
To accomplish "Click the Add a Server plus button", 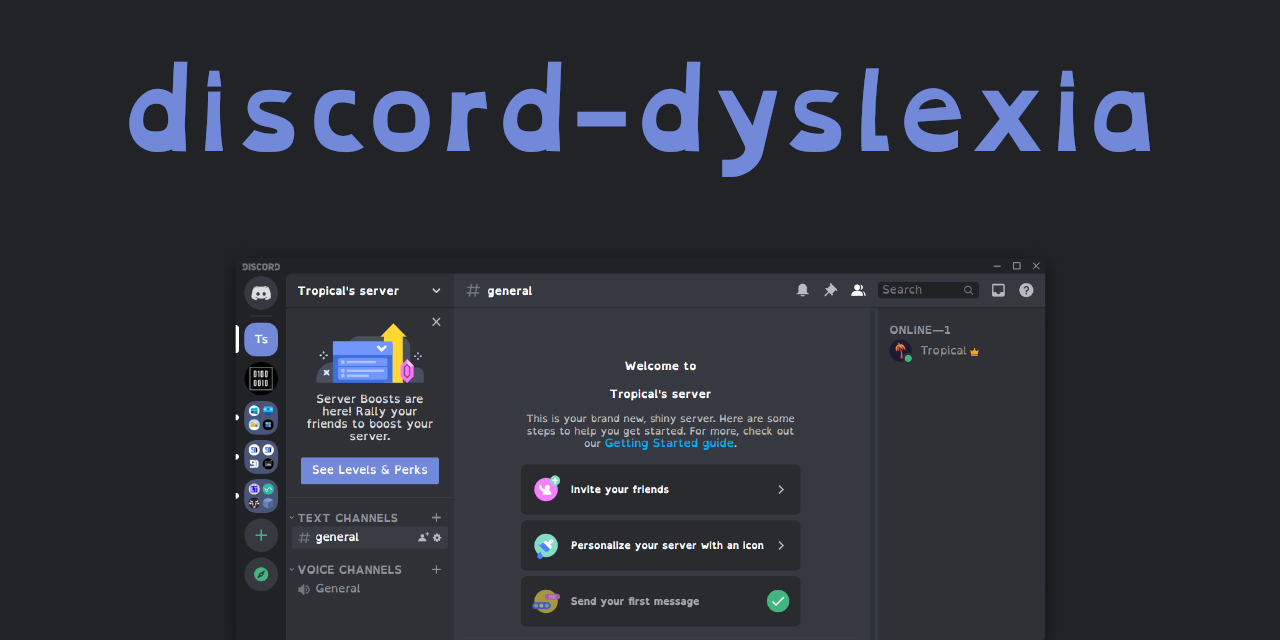I will pyautogui.click(x=261, y=535).
